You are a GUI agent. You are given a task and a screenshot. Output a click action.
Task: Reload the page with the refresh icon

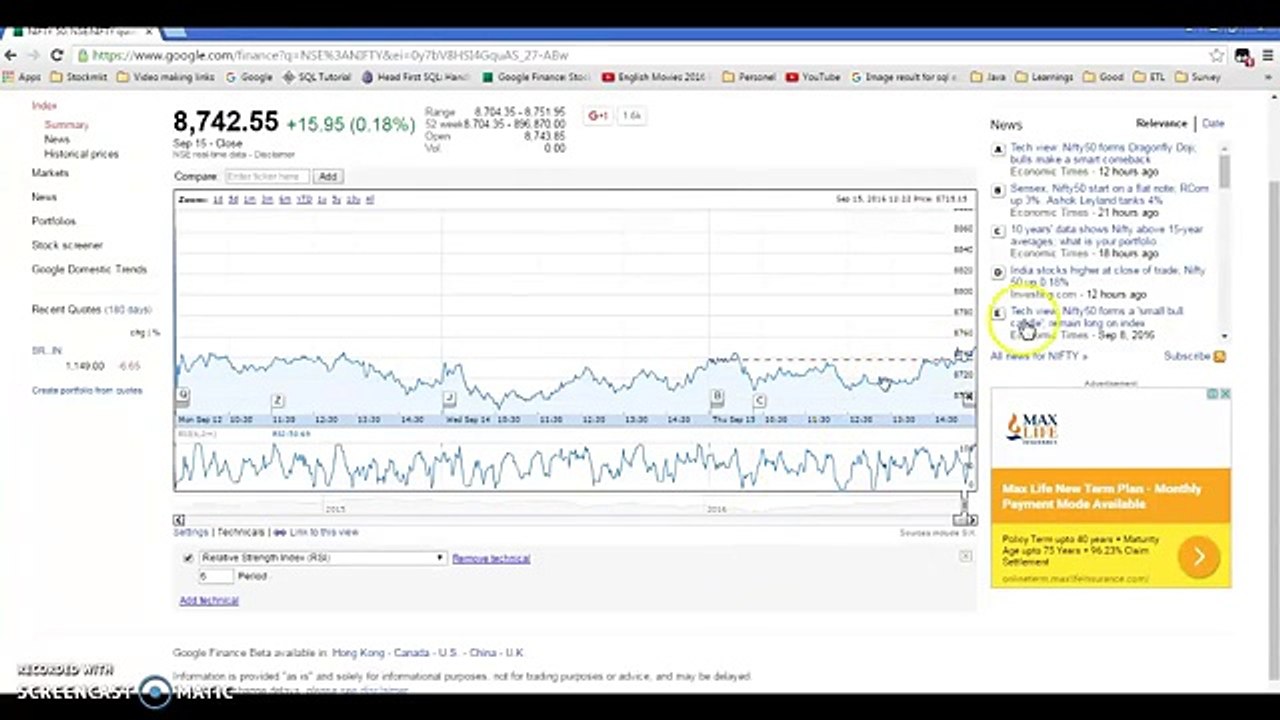pos(57,56)
